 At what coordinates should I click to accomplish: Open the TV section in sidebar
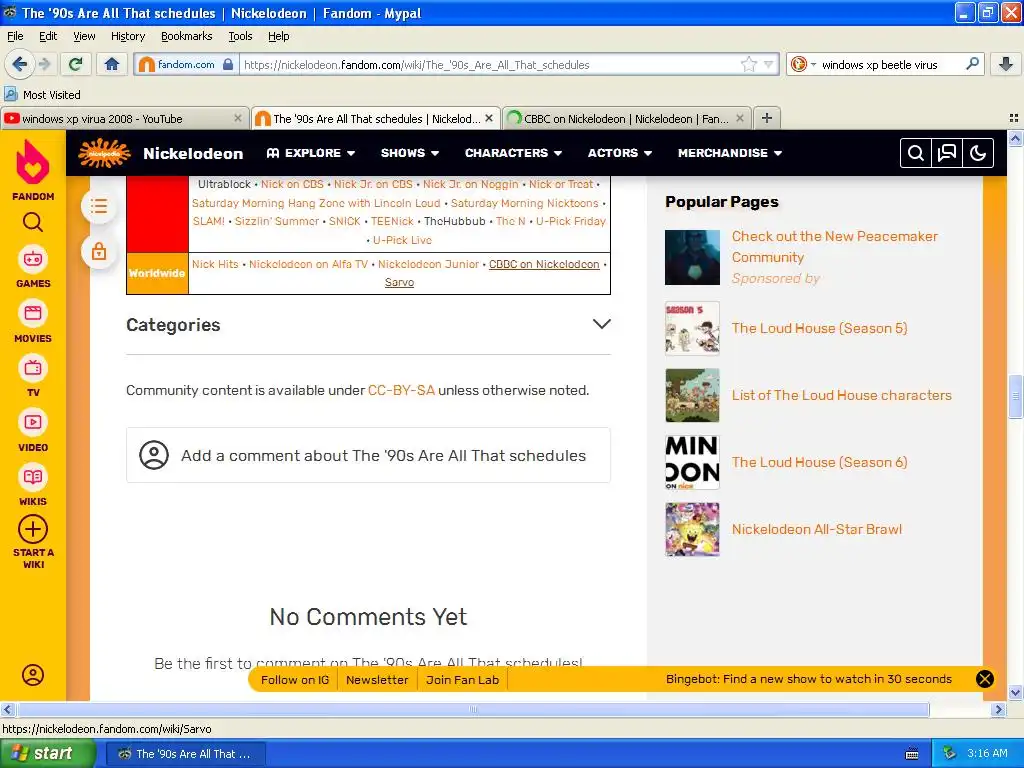[33, 376]
